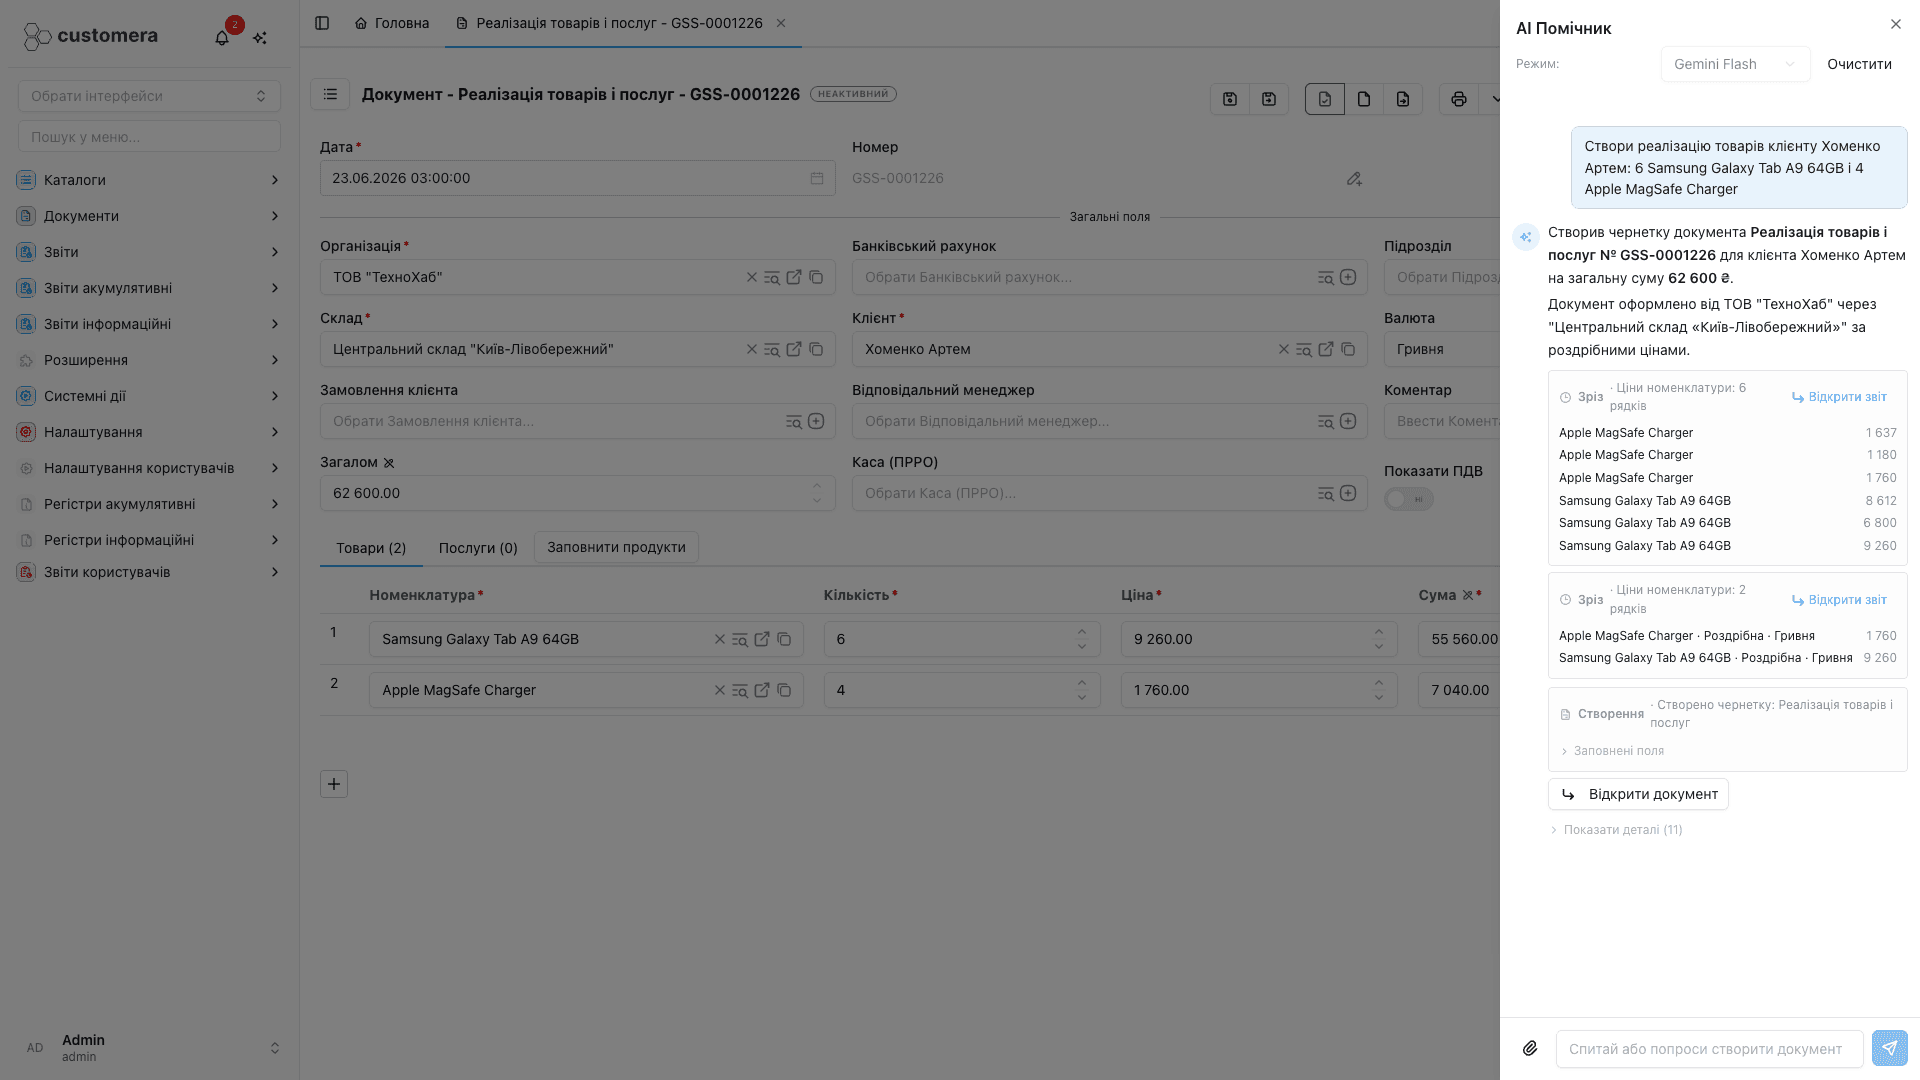Open the calendar icon in Дата field
This screenshot has height=1080, width=1920.
(817, 178)
